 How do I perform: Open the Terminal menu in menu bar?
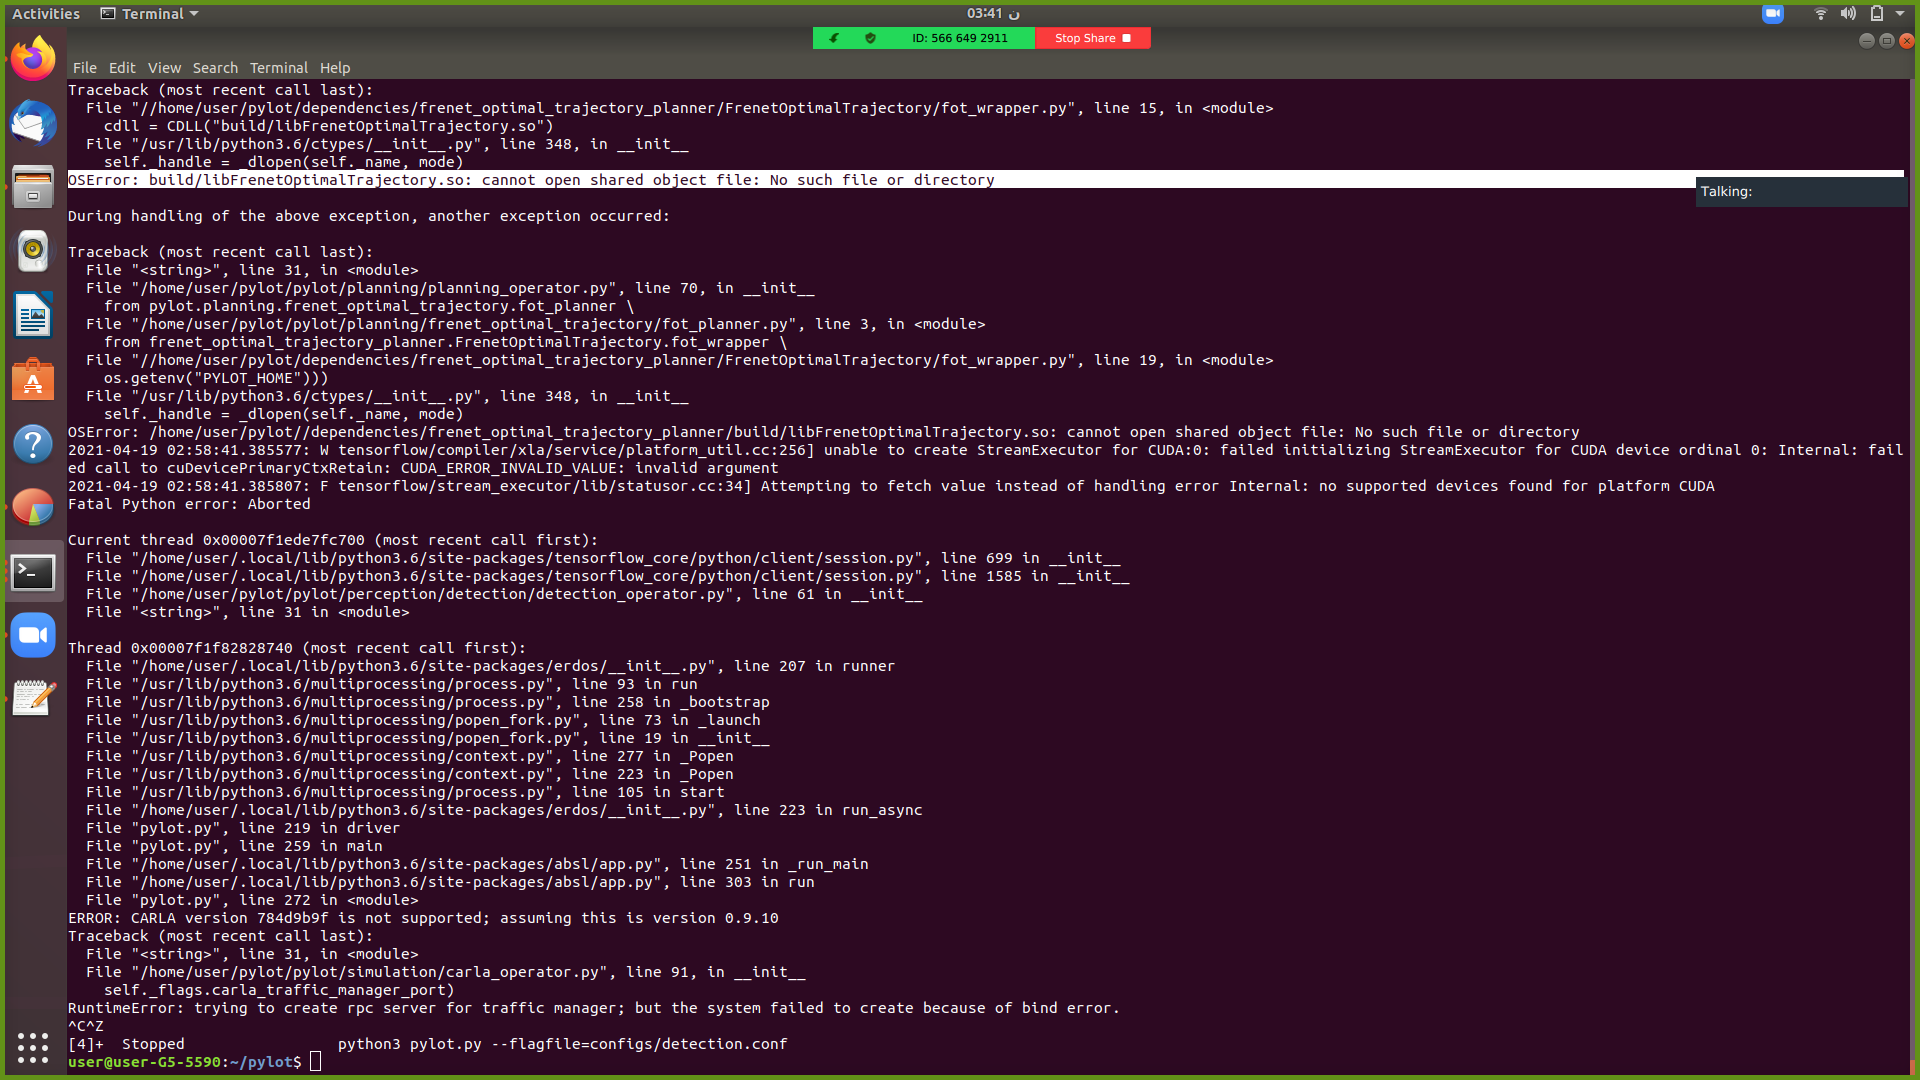(278, 68)
